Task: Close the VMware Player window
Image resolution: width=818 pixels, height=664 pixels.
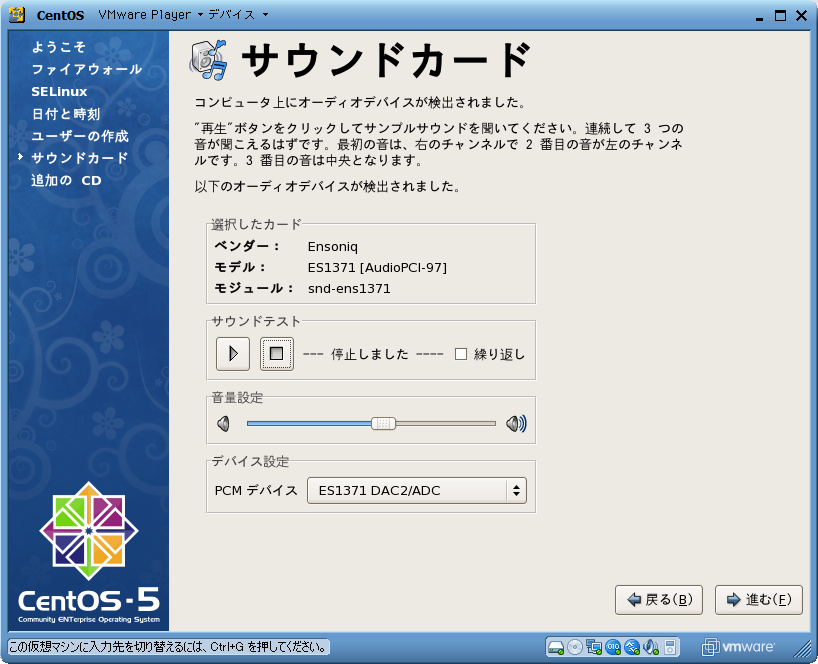Action: click(x=802, y=16)
